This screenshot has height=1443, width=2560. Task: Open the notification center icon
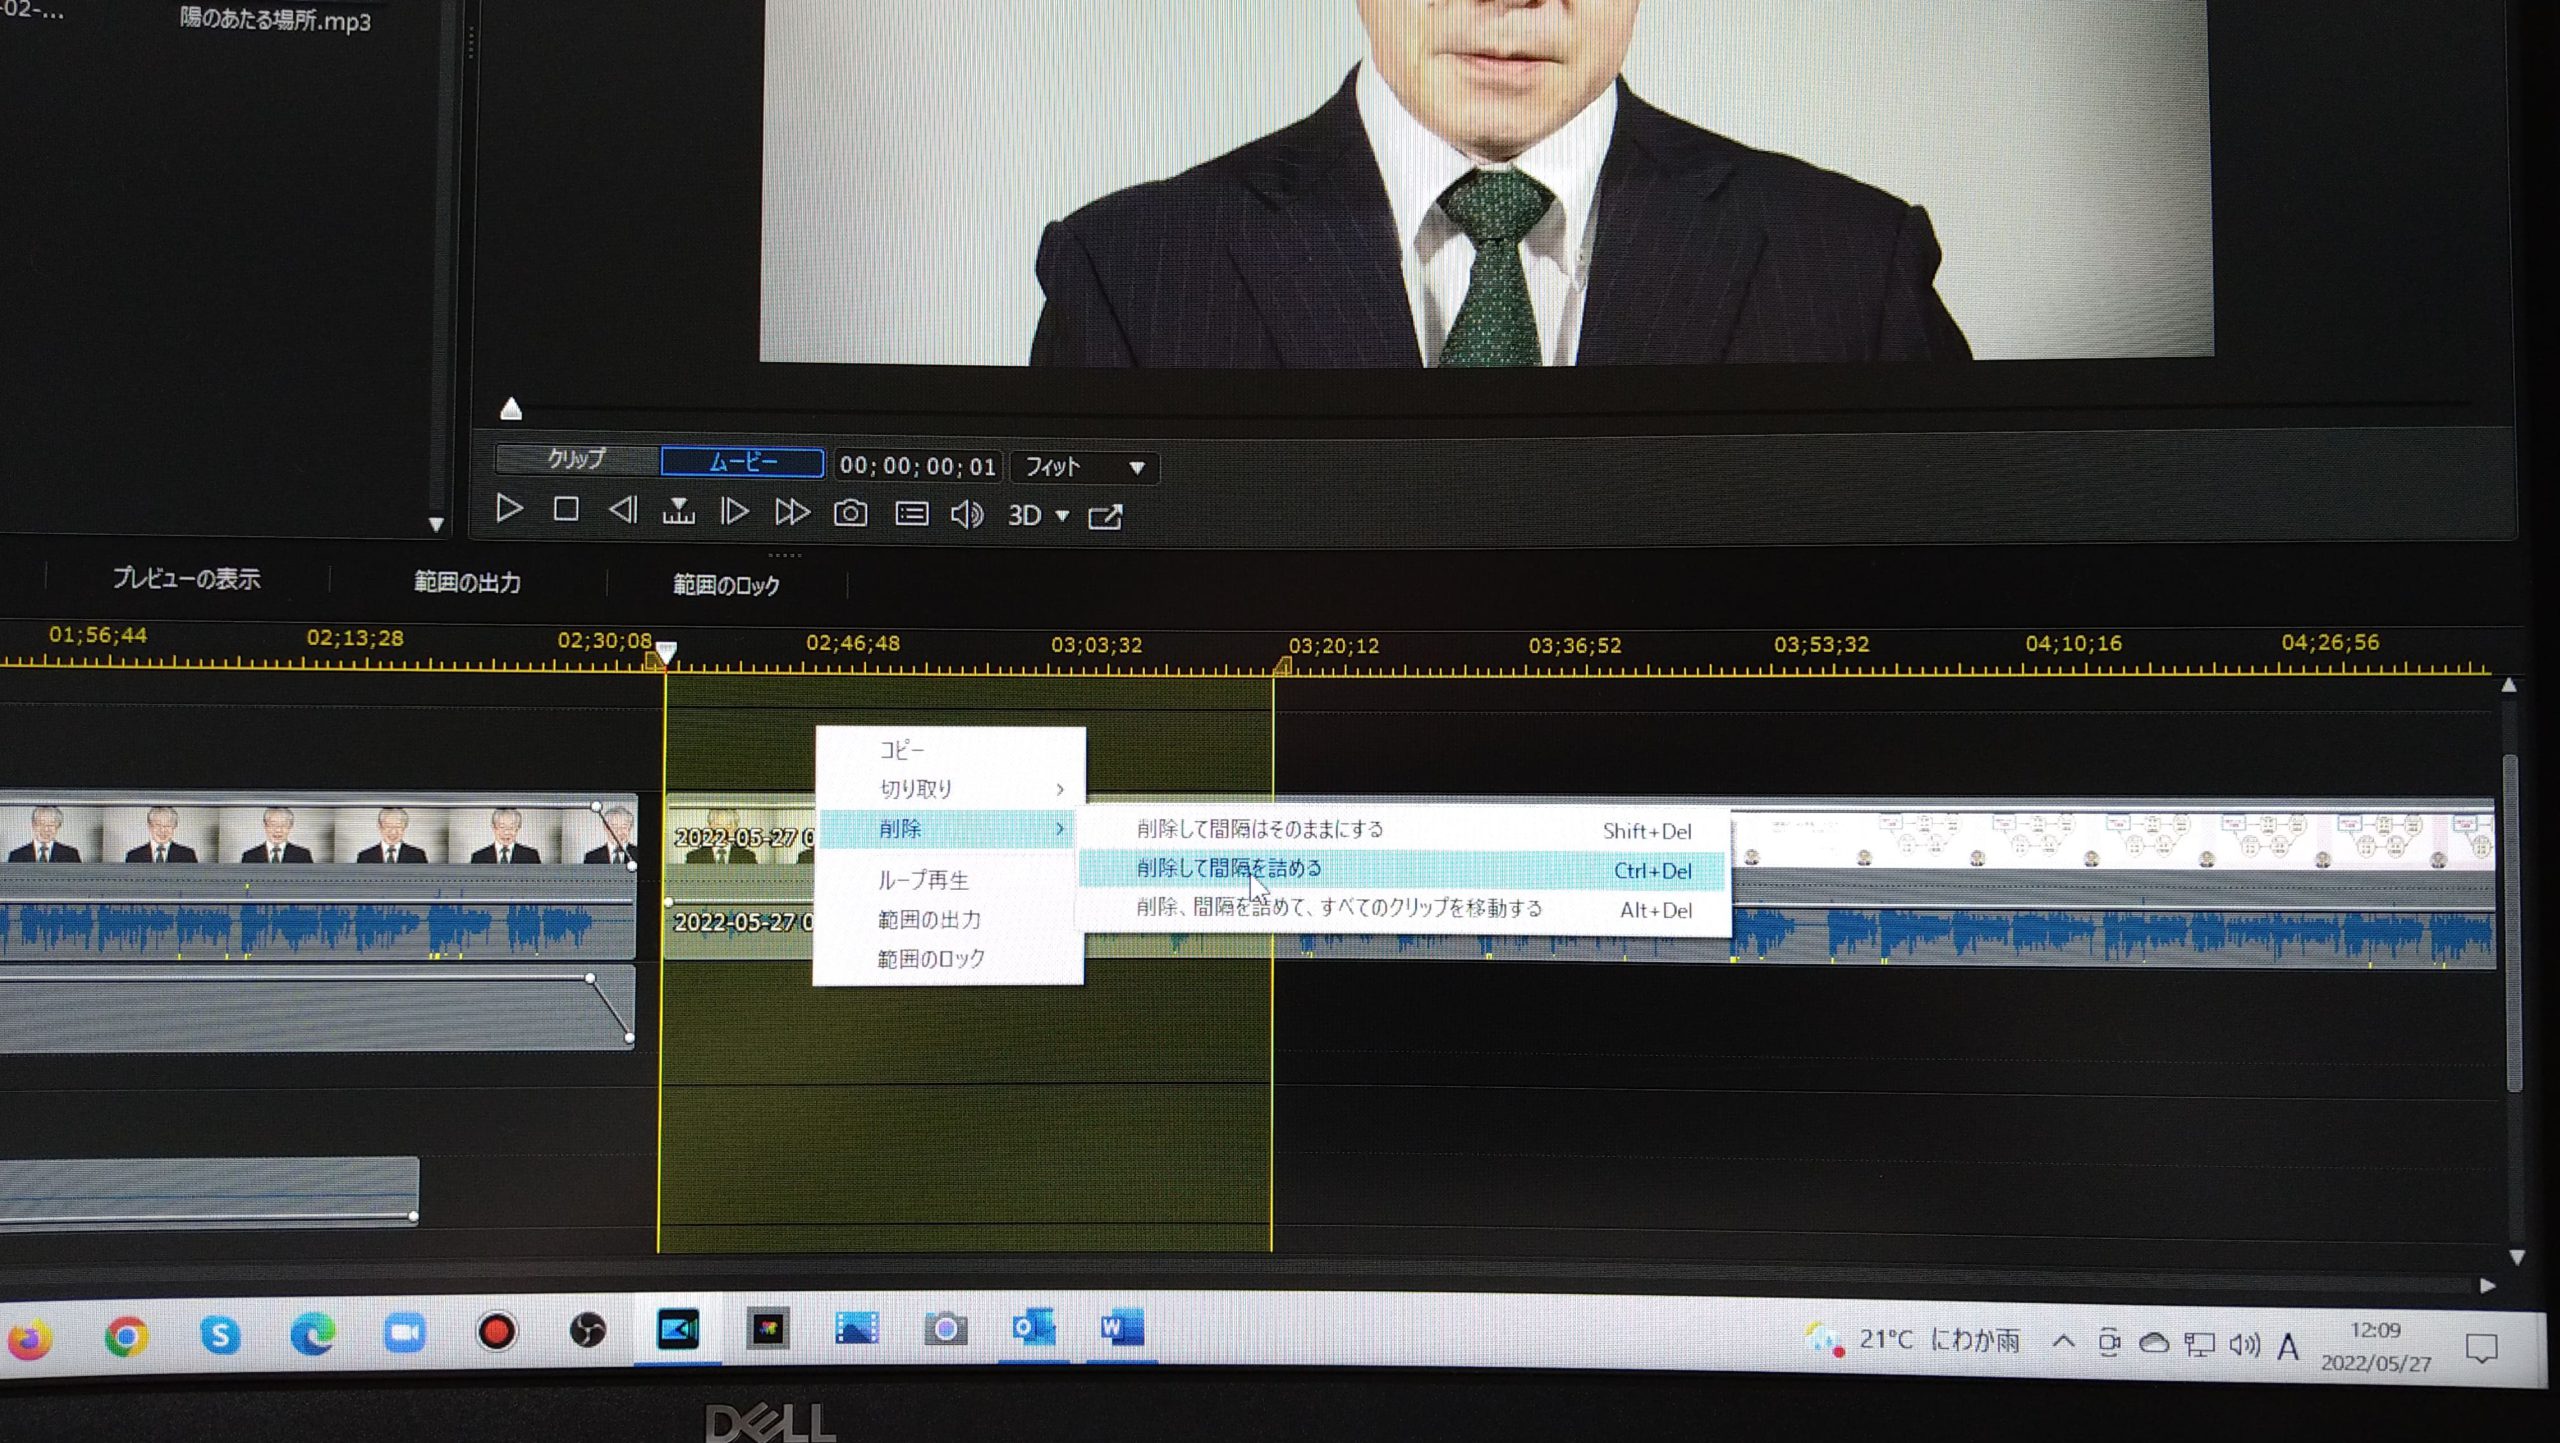(2480, 1349)
